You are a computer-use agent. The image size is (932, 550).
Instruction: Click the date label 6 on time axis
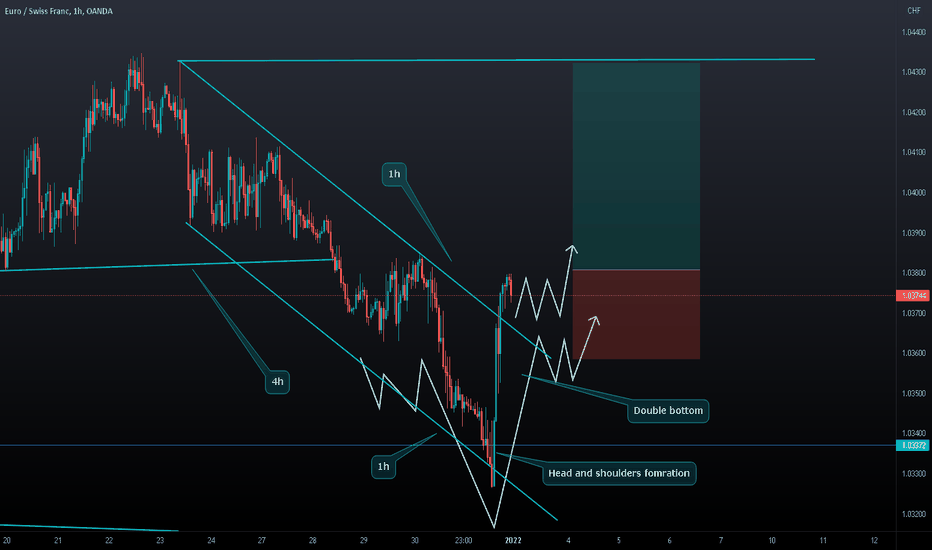click(x=669, y=540)
